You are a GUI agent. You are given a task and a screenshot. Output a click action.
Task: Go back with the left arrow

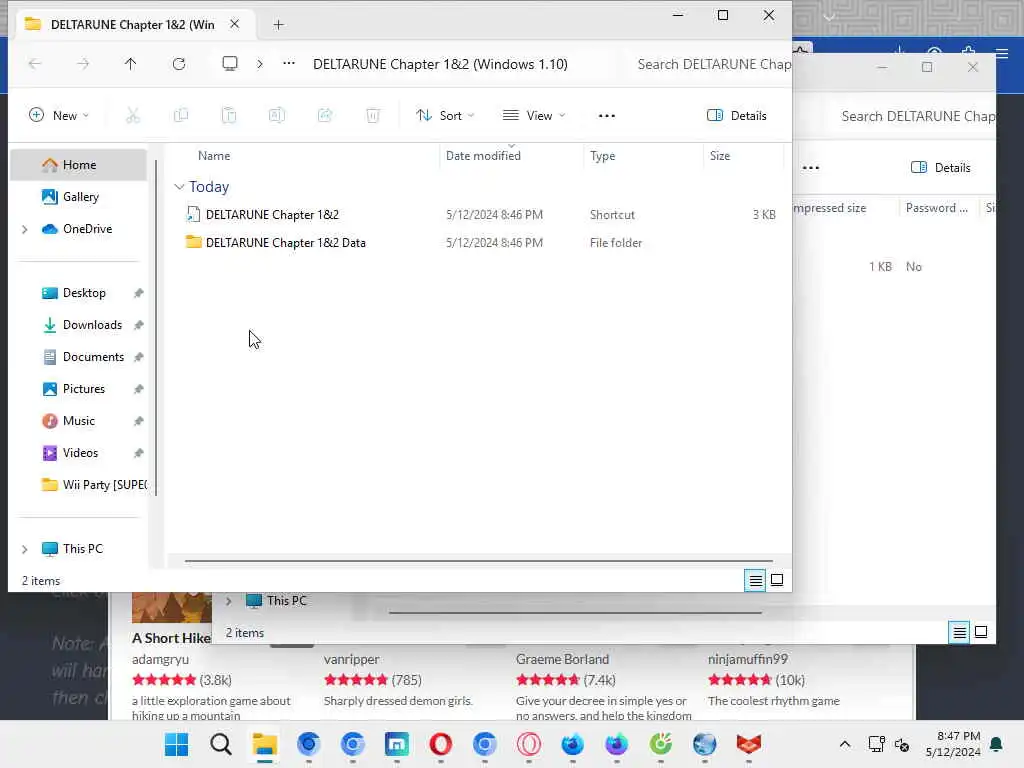(x=35, y=63)
